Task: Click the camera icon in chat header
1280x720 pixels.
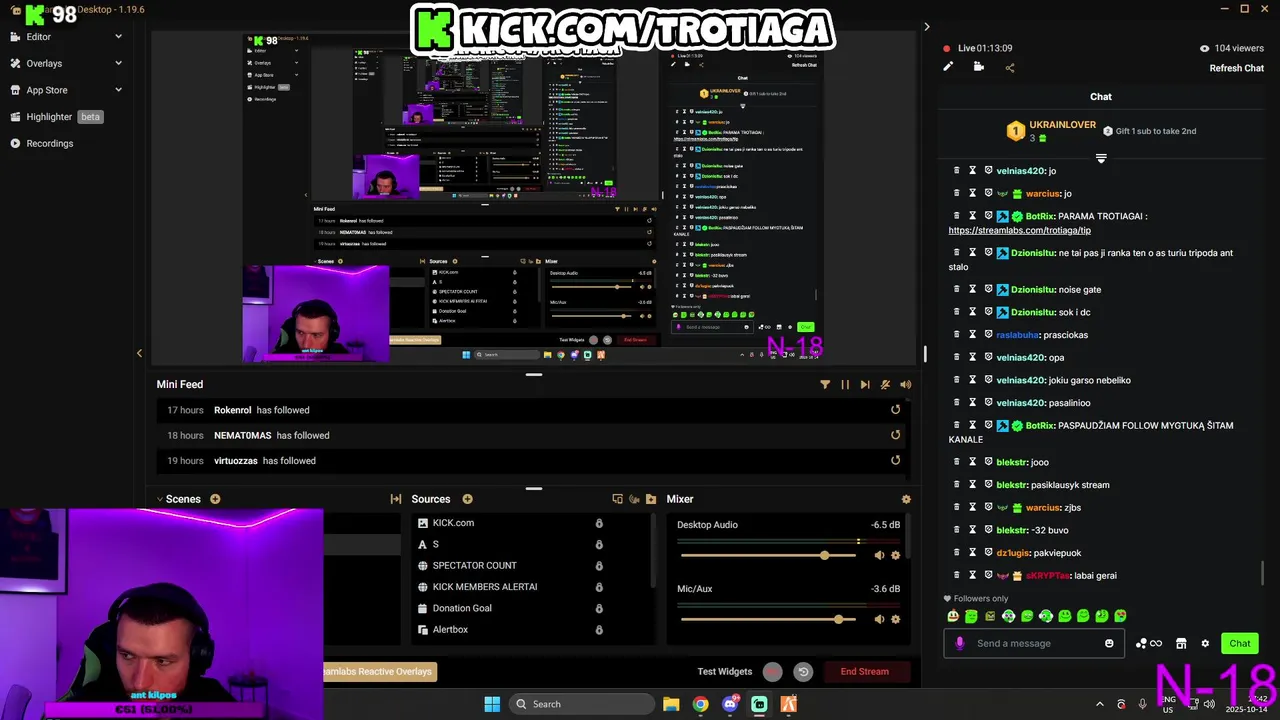Action: pyautogui.click(x=979, y=67)
